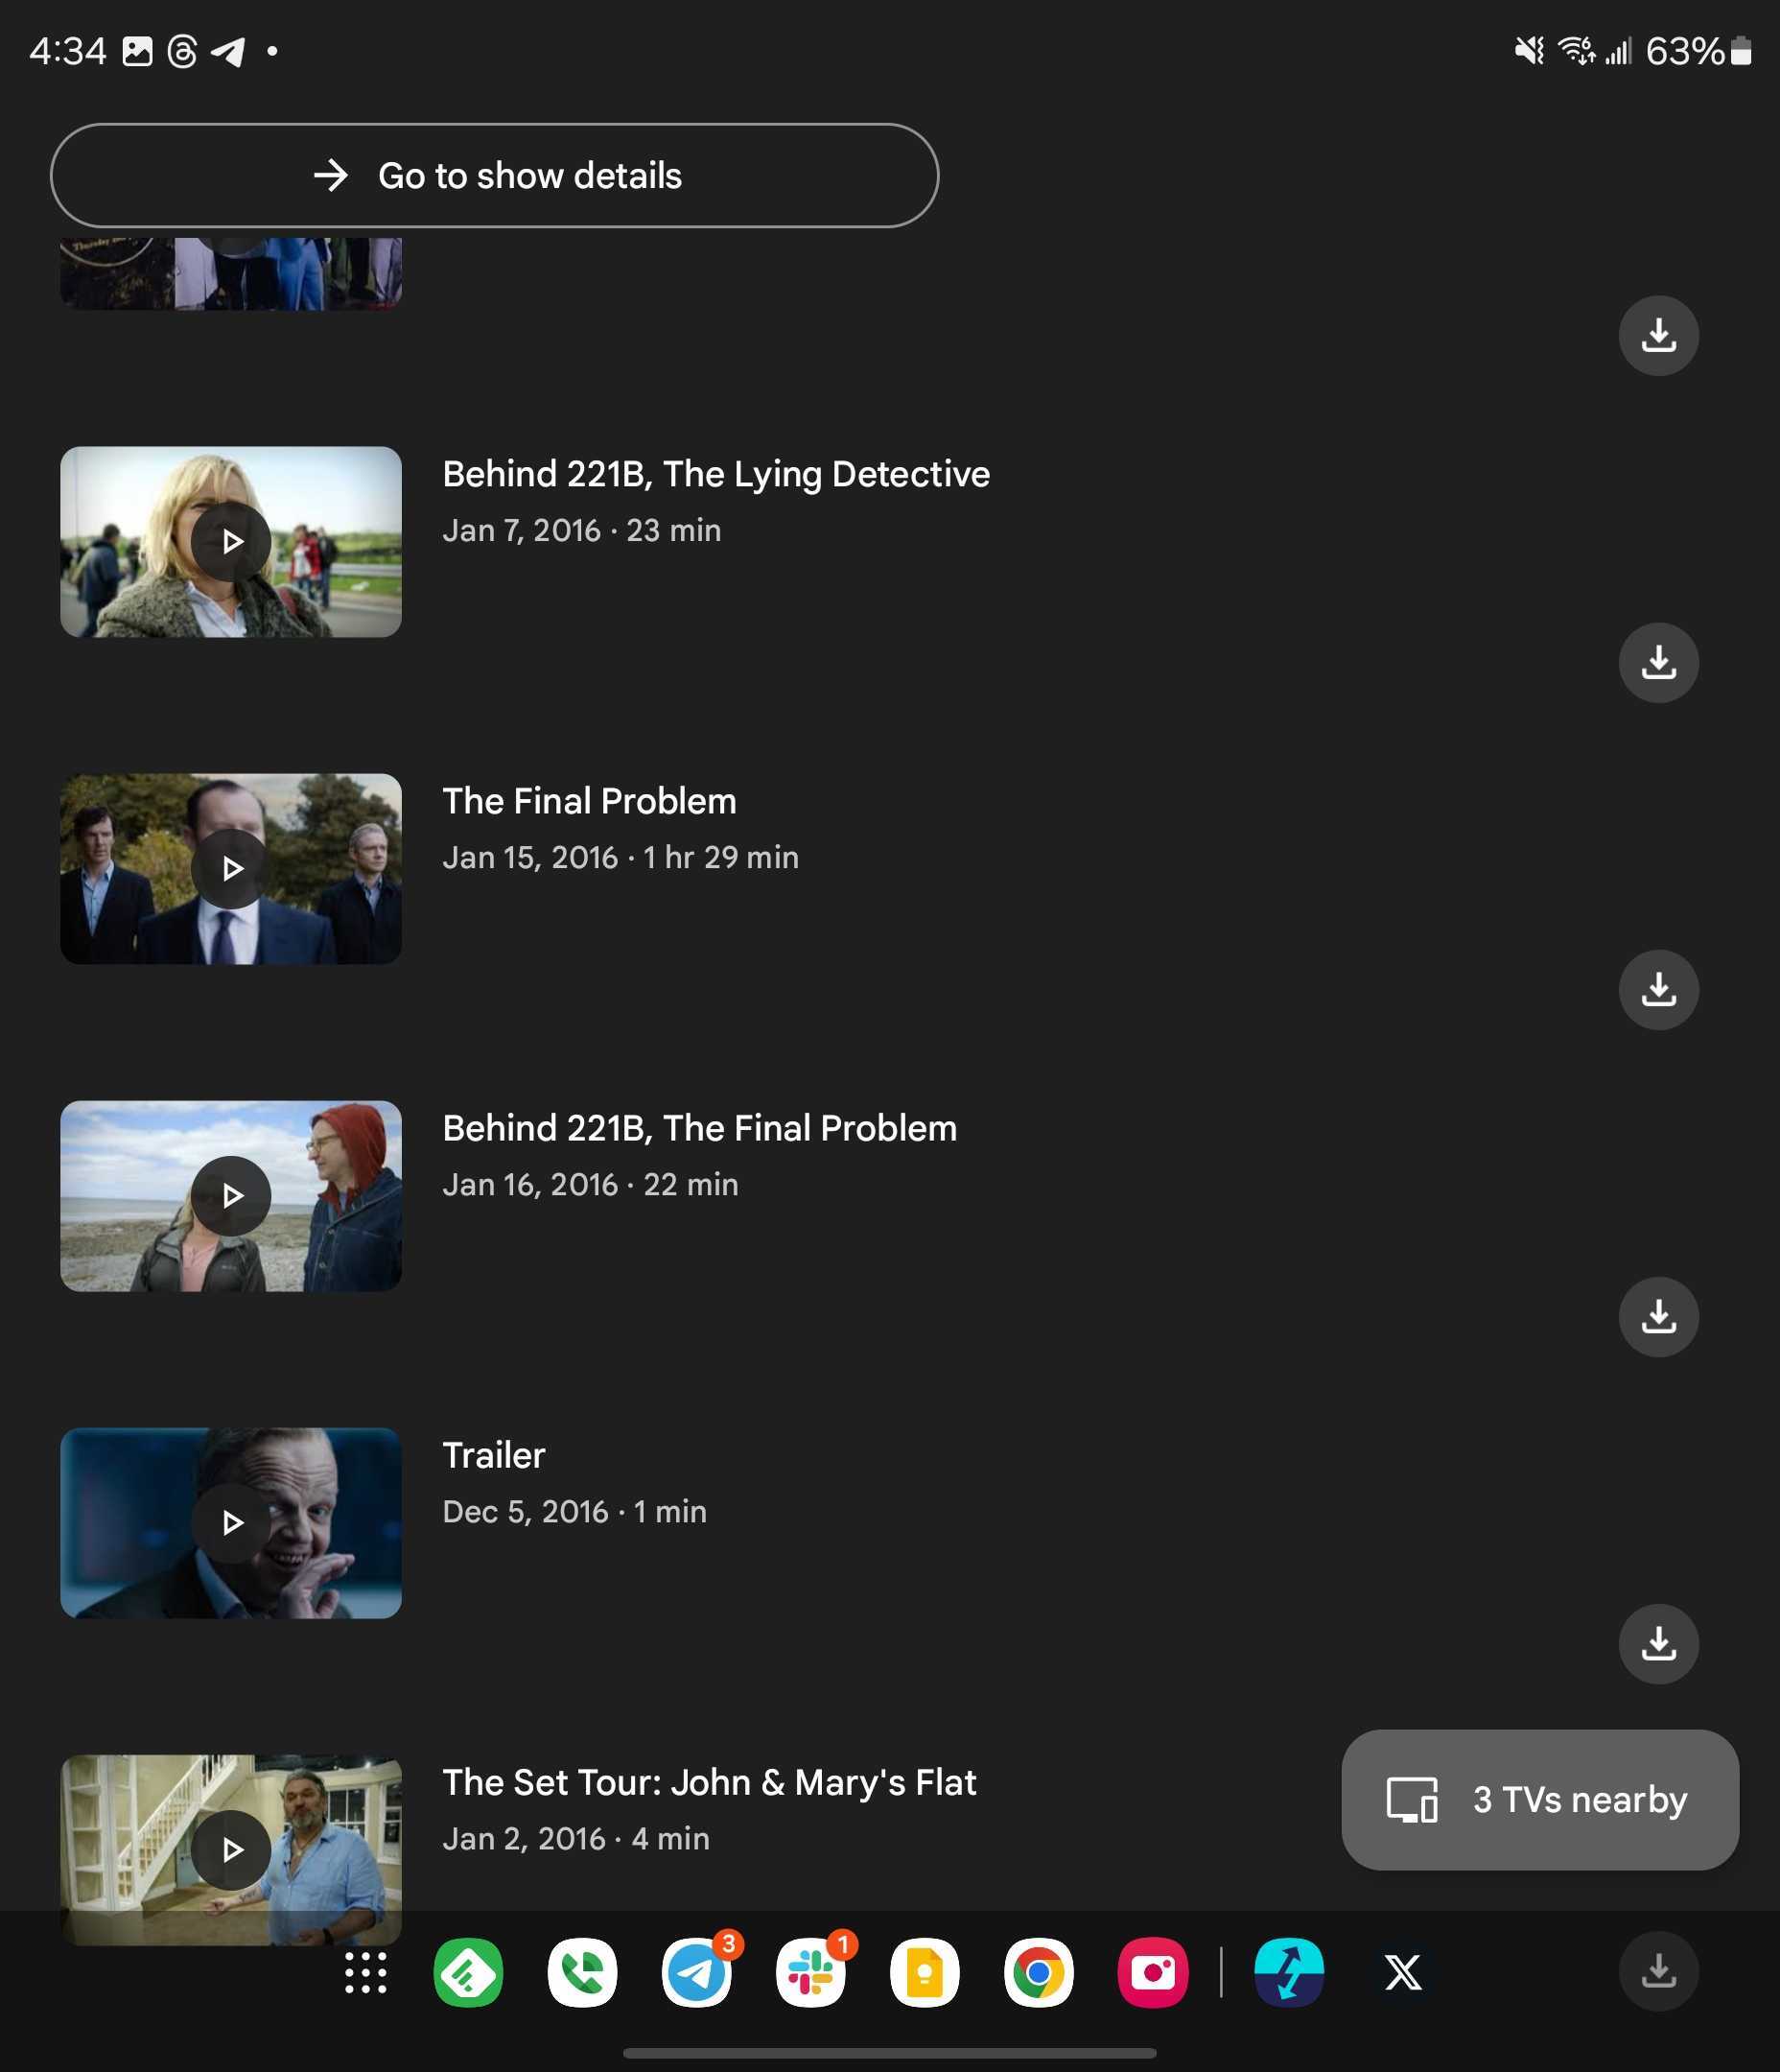The width and height of the screenshot is (1780, 2072).
Task: Open the 3 TVs nearby cast popup
Action: click(1539, 1800)
